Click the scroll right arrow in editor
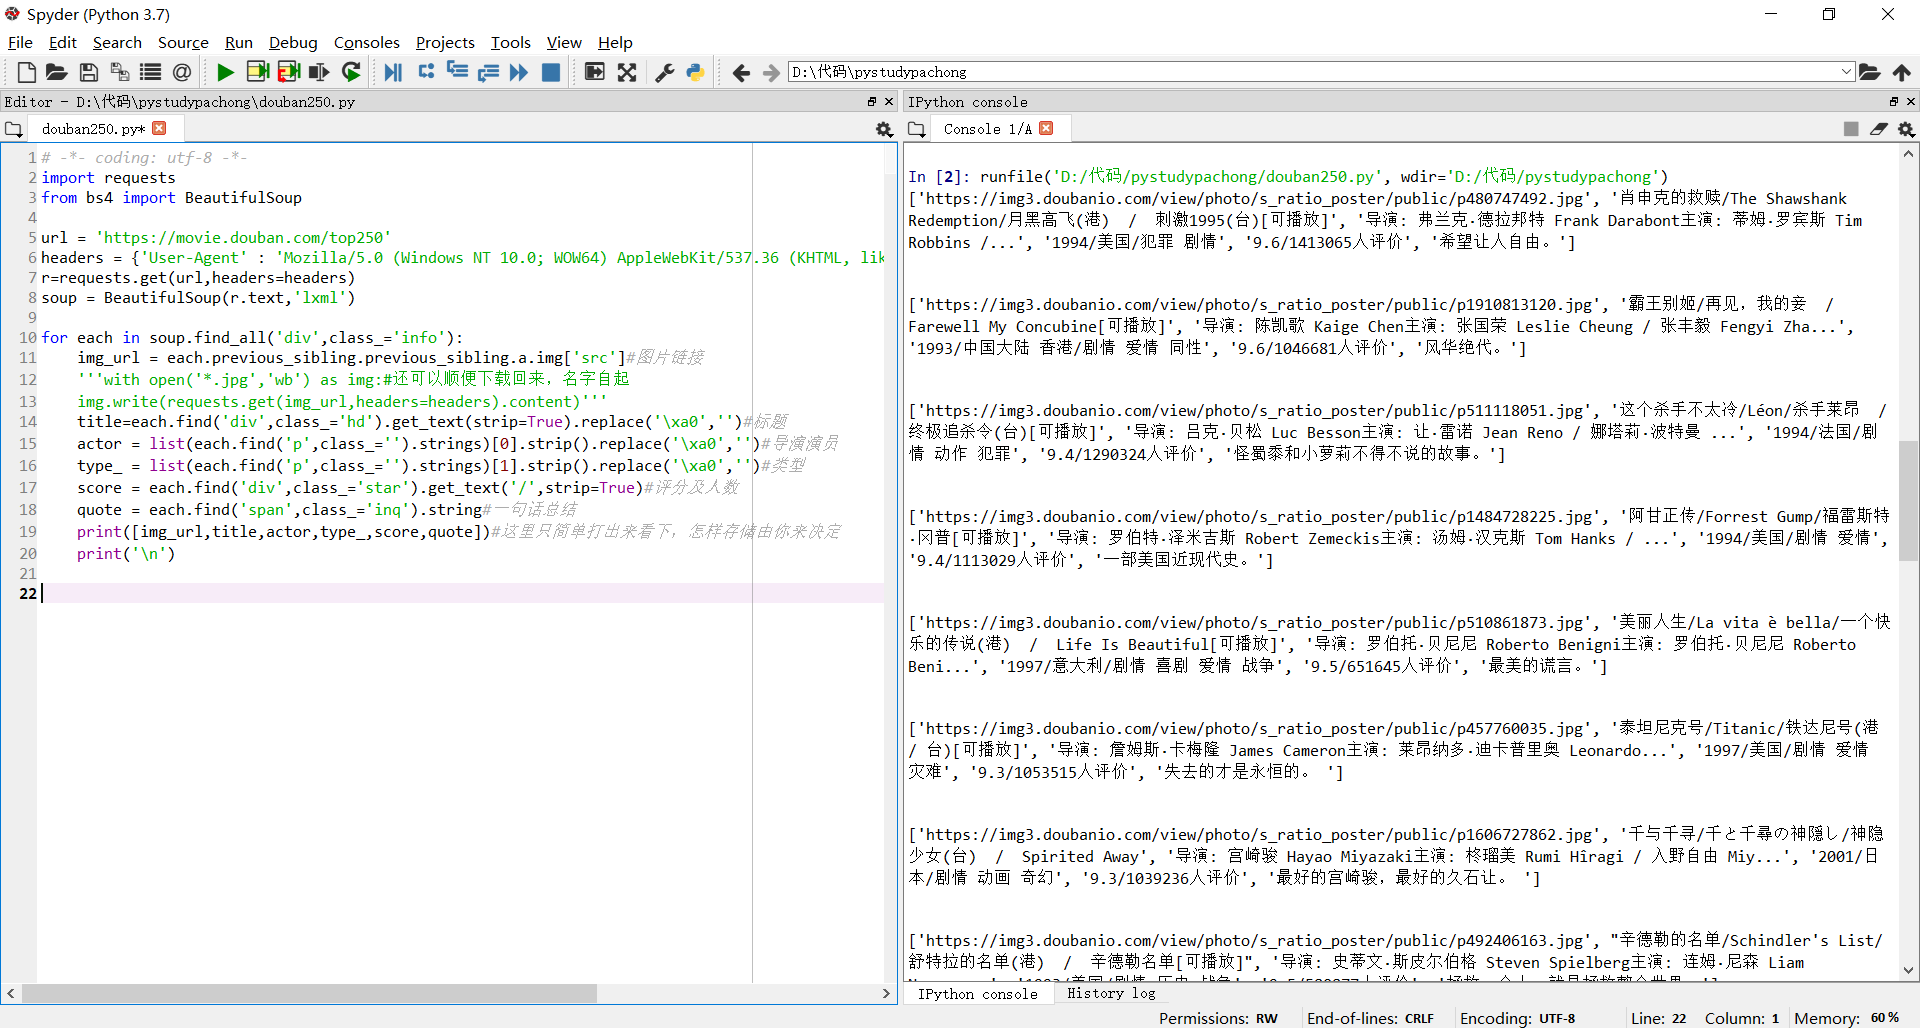 click(886, 993)
